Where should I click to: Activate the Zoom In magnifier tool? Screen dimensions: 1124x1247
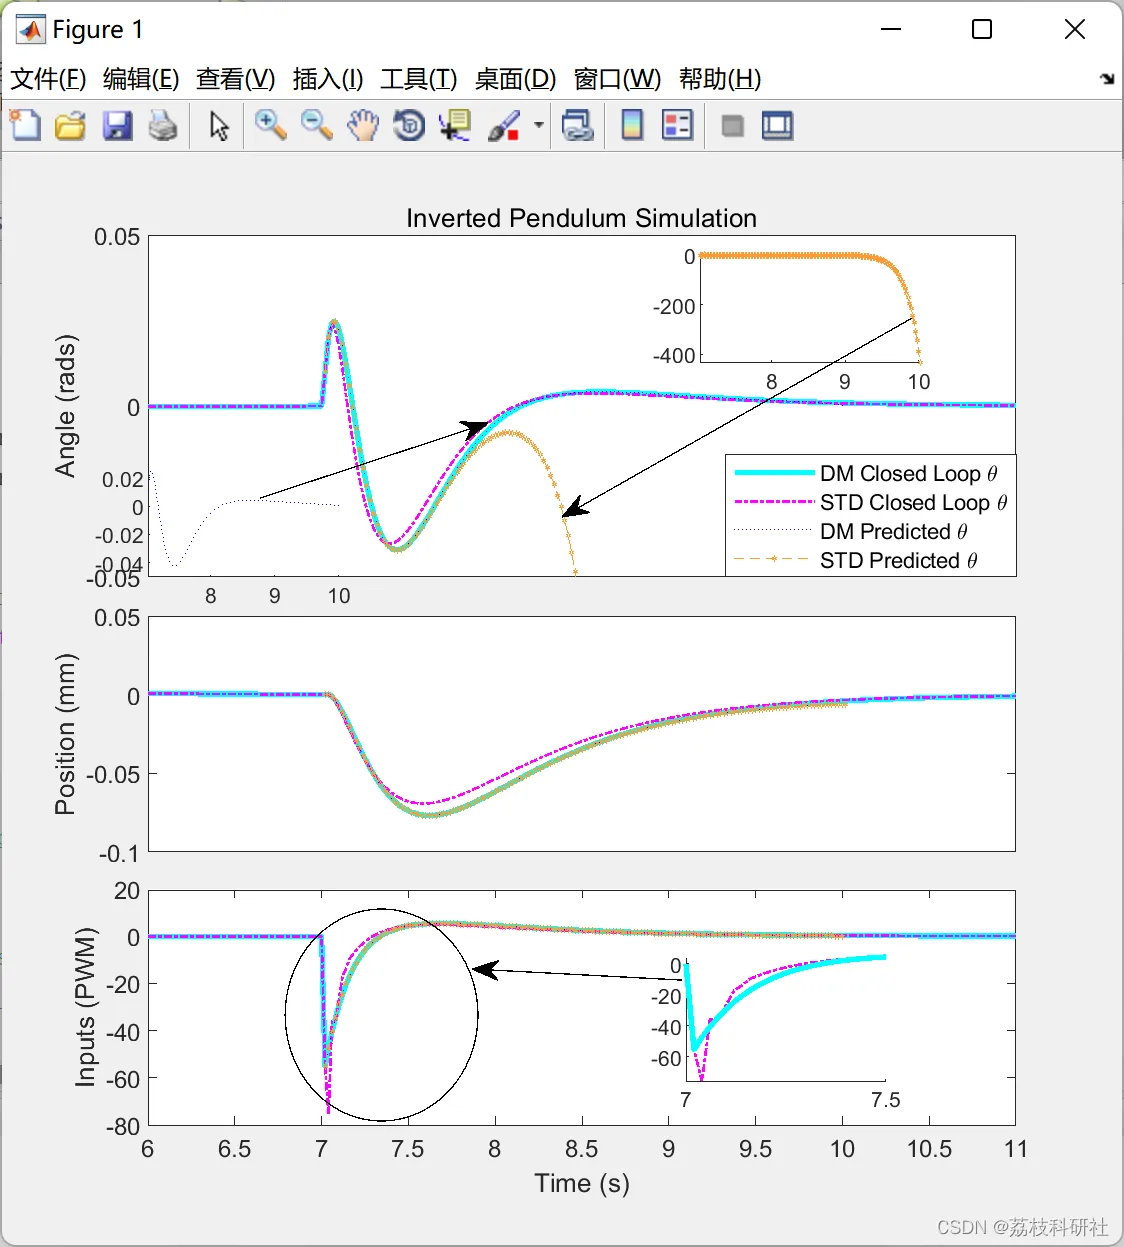[270, 126]
